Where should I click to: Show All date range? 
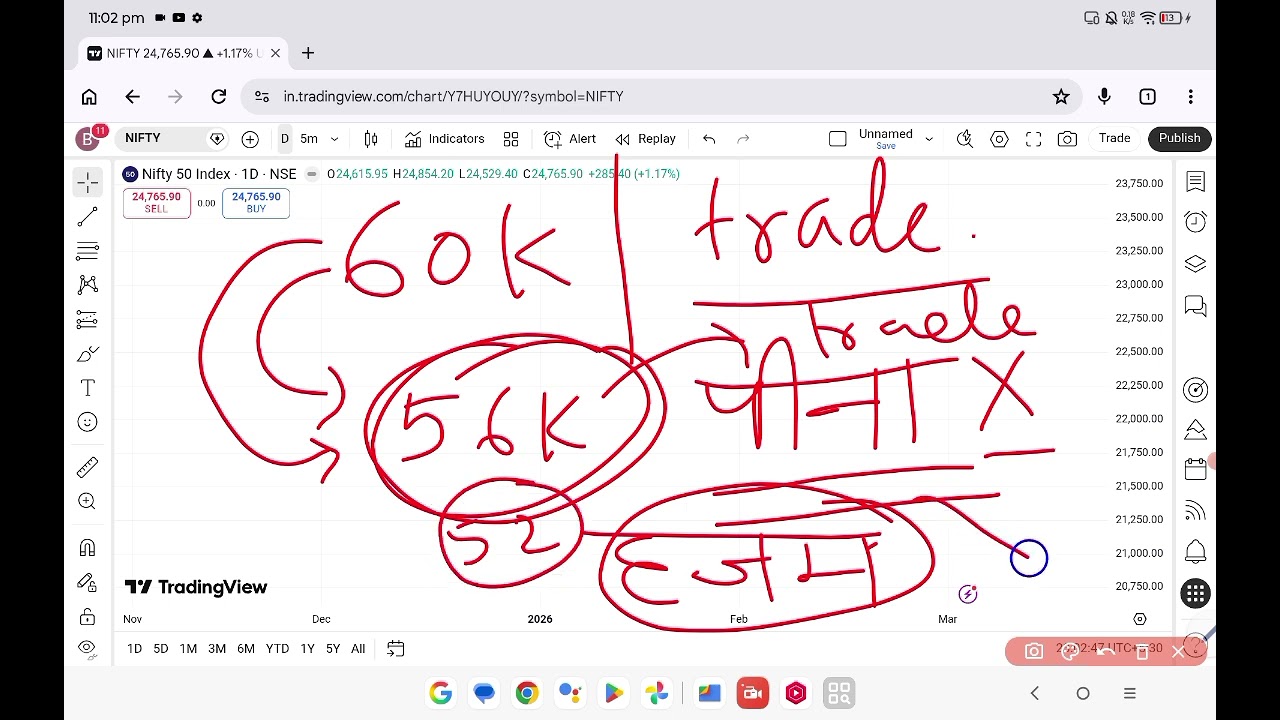pyautogui.click(x=358, y=649)
